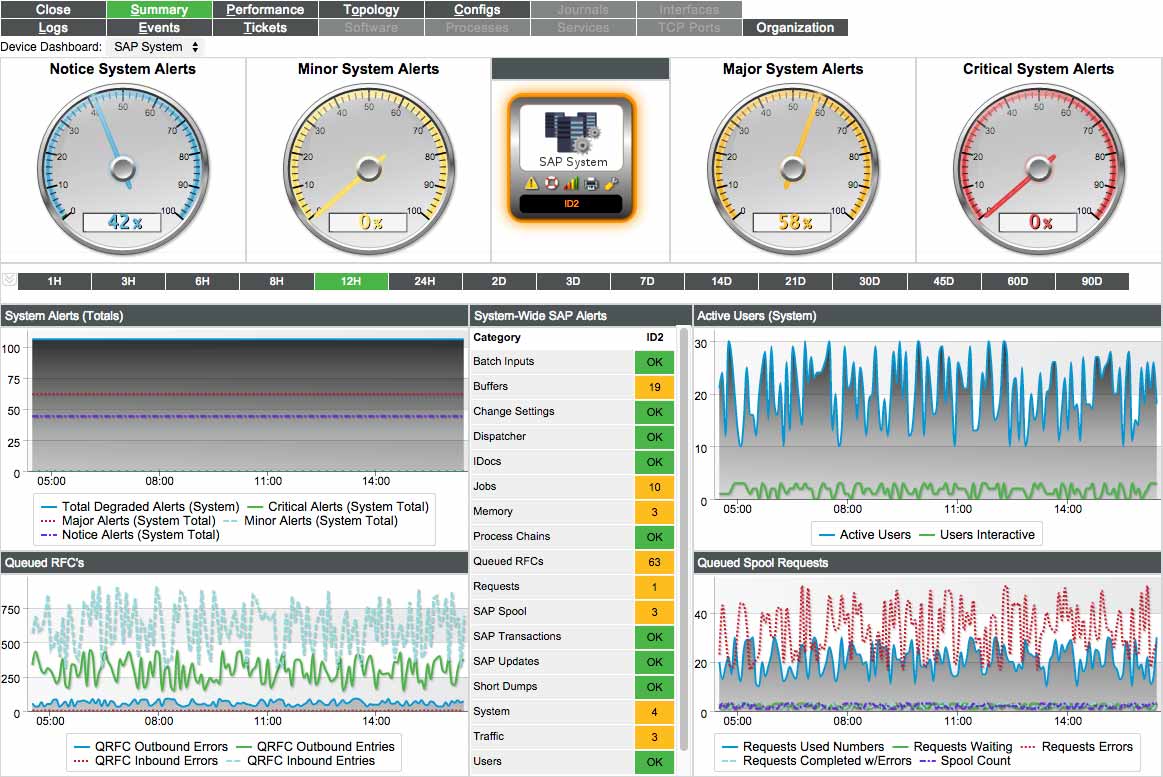Click the Traffic alert value 3
Screen dimensions: 1163x777
pos(654,736)
